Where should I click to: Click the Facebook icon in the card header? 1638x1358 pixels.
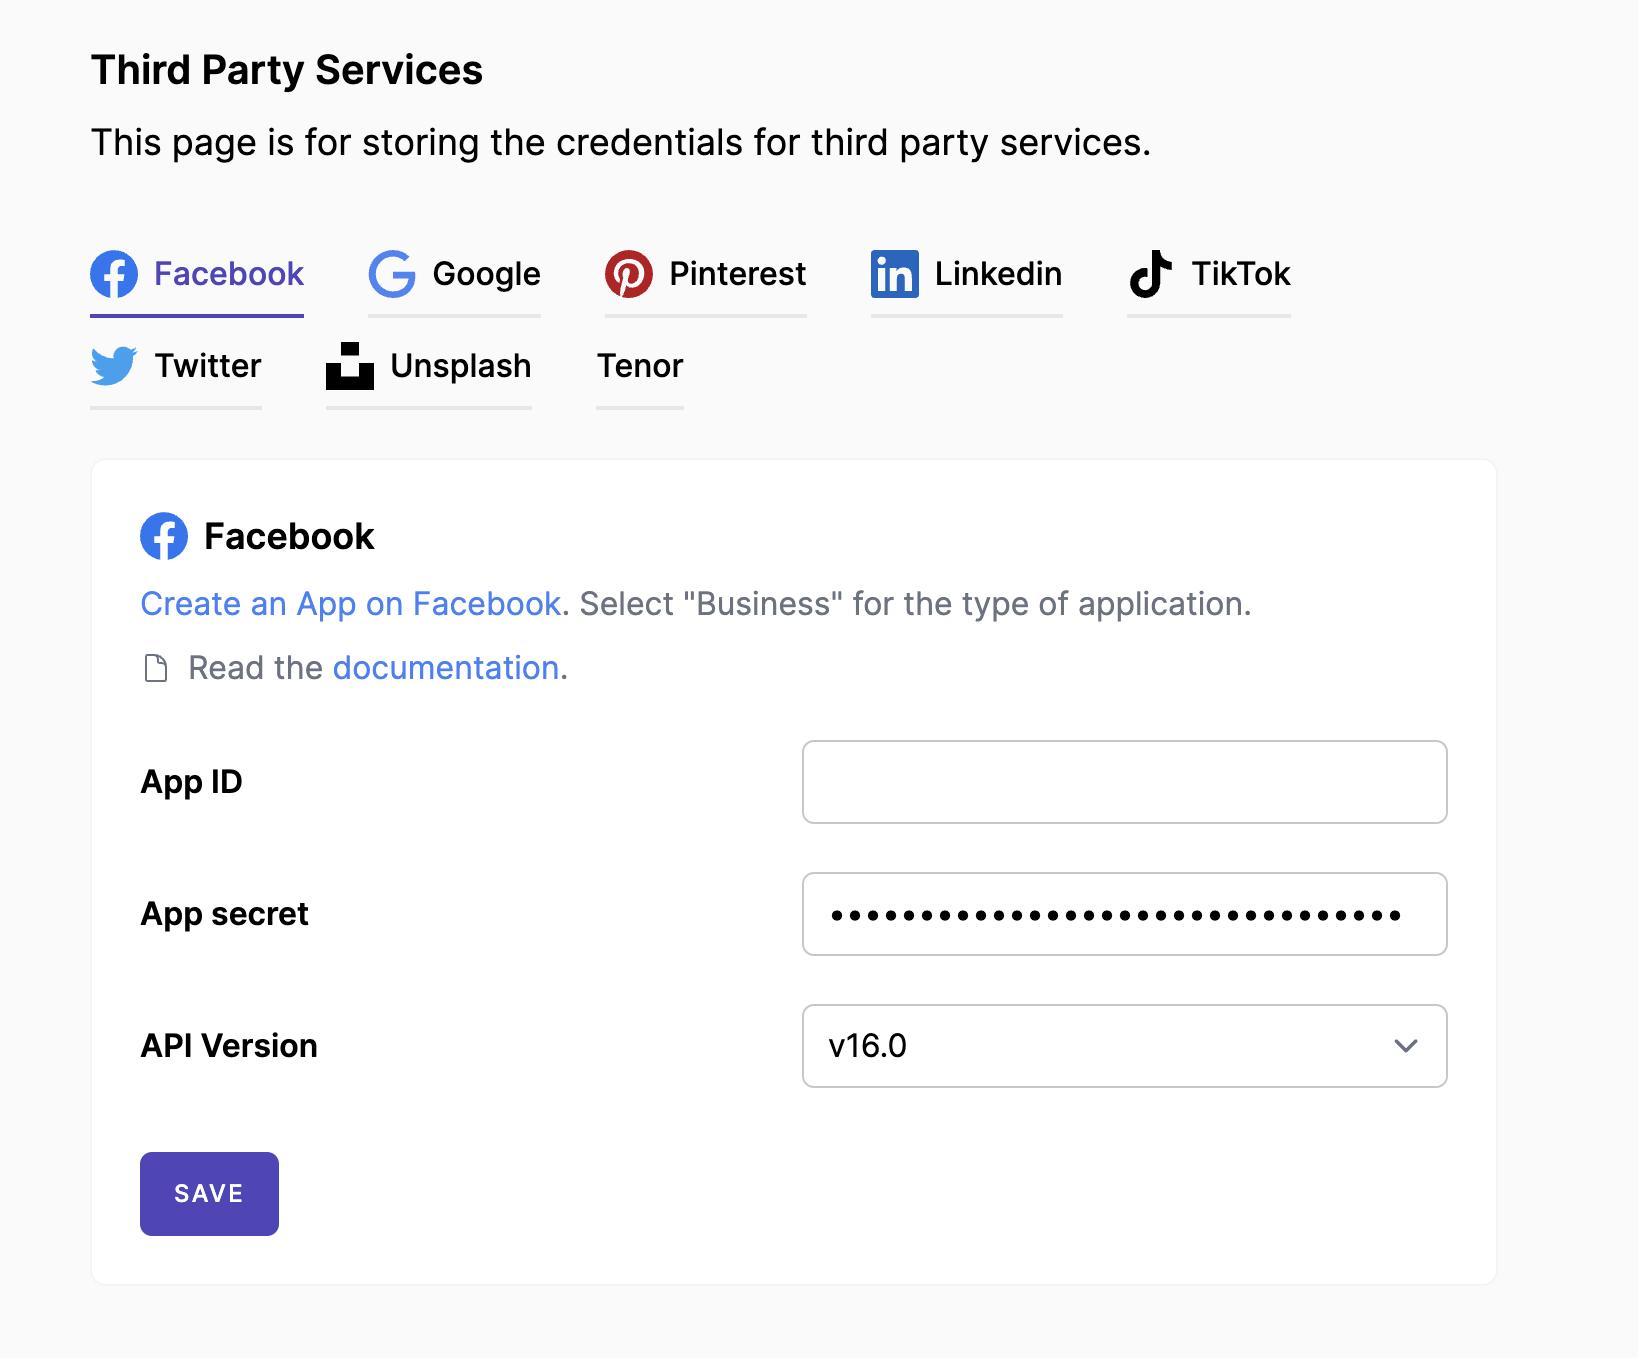tap(164, 536)
